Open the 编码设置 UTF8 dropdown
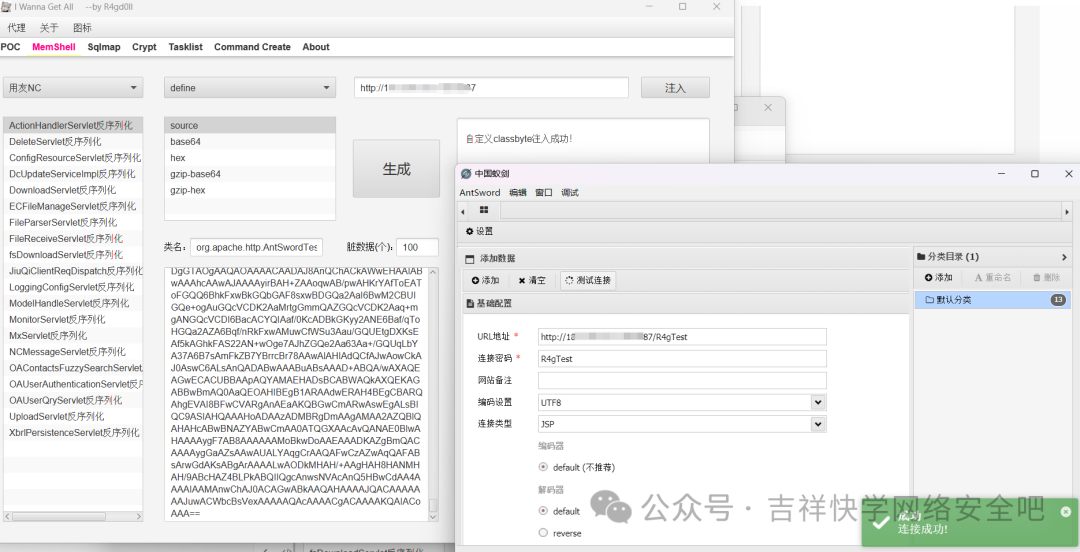The image size is (1080, 552). pos(818,402)
